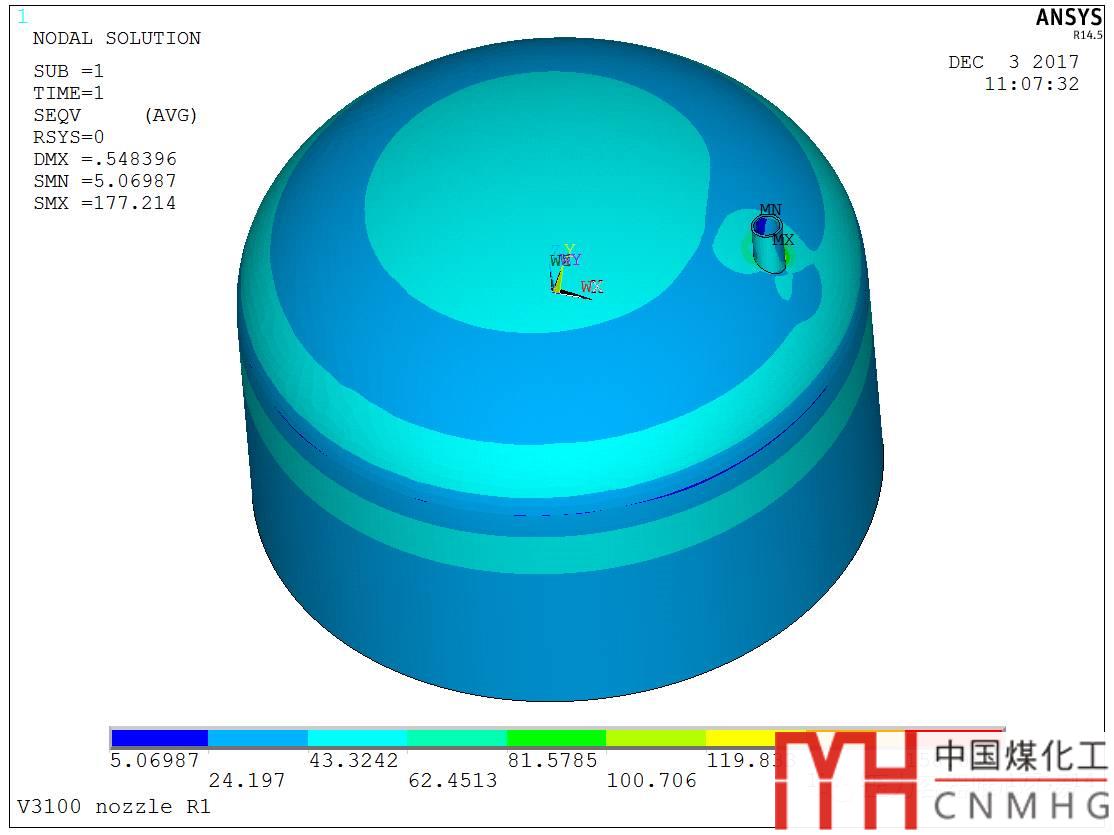Click the ANSYS logo in the corner
The image size is (1114, 835).
1068,18
